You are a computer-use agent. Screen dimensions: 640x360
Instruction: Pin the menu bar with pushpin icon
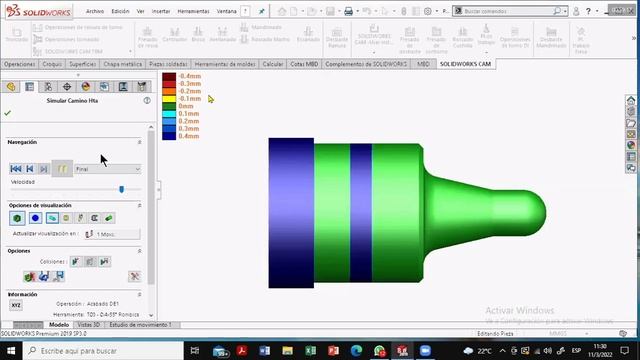[262, 11]
